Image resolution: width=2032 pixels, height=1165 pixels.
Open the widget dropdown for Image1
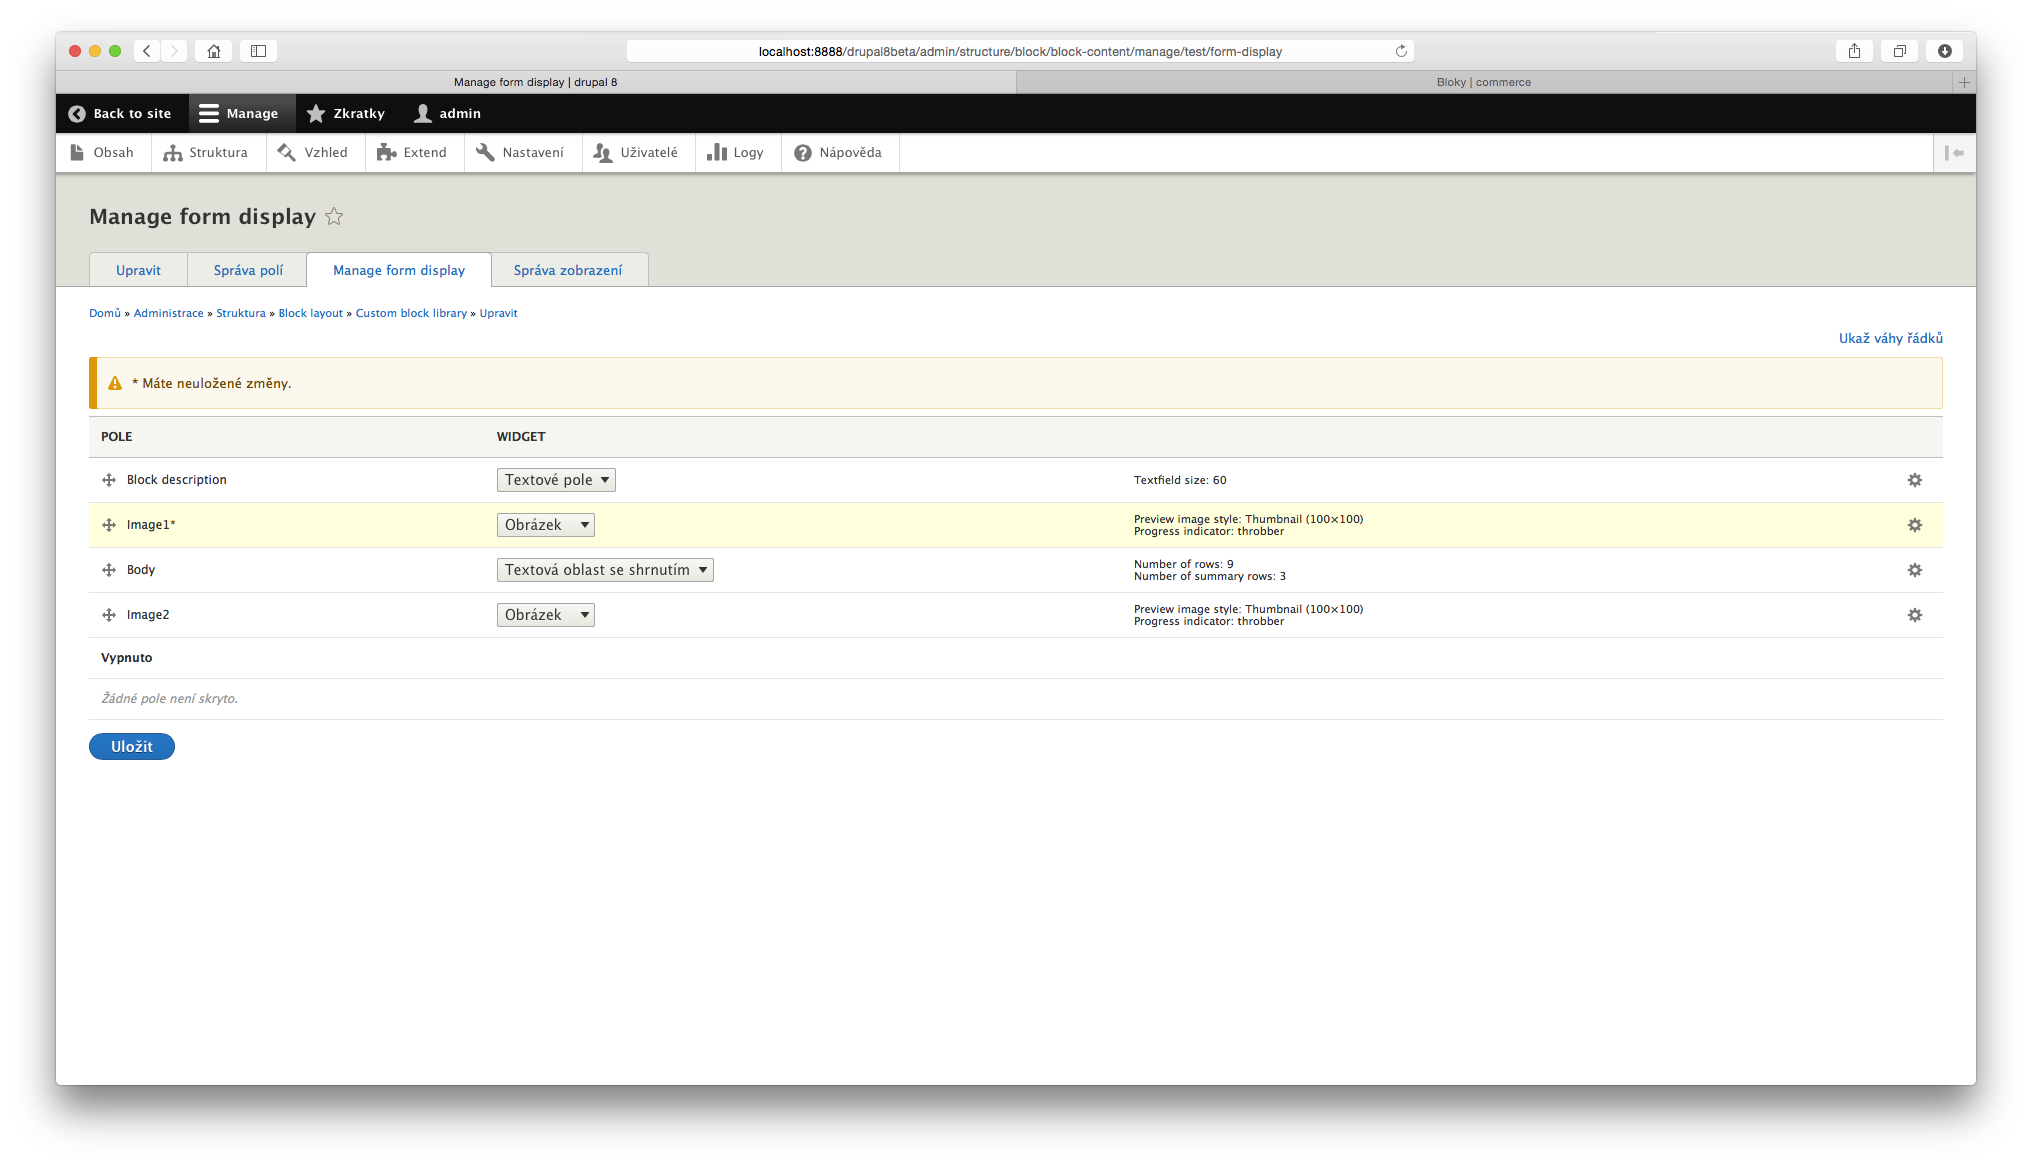coord(544,525)
